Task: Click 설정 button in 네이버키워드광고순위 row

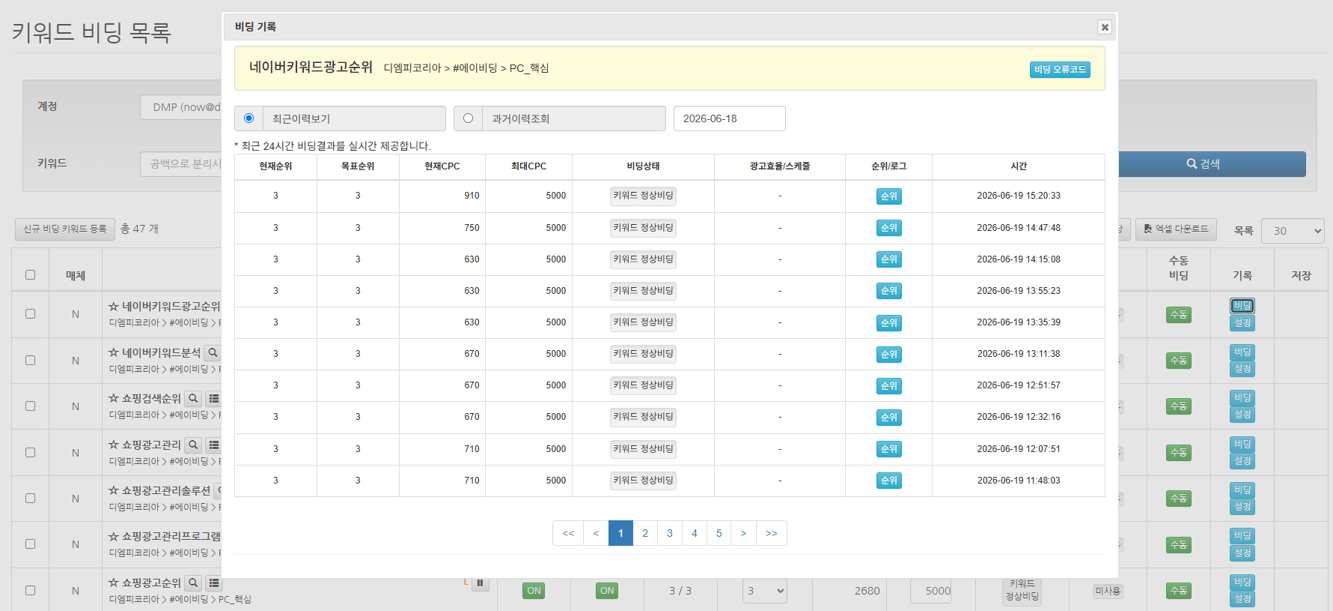Action: [1242, 323]
